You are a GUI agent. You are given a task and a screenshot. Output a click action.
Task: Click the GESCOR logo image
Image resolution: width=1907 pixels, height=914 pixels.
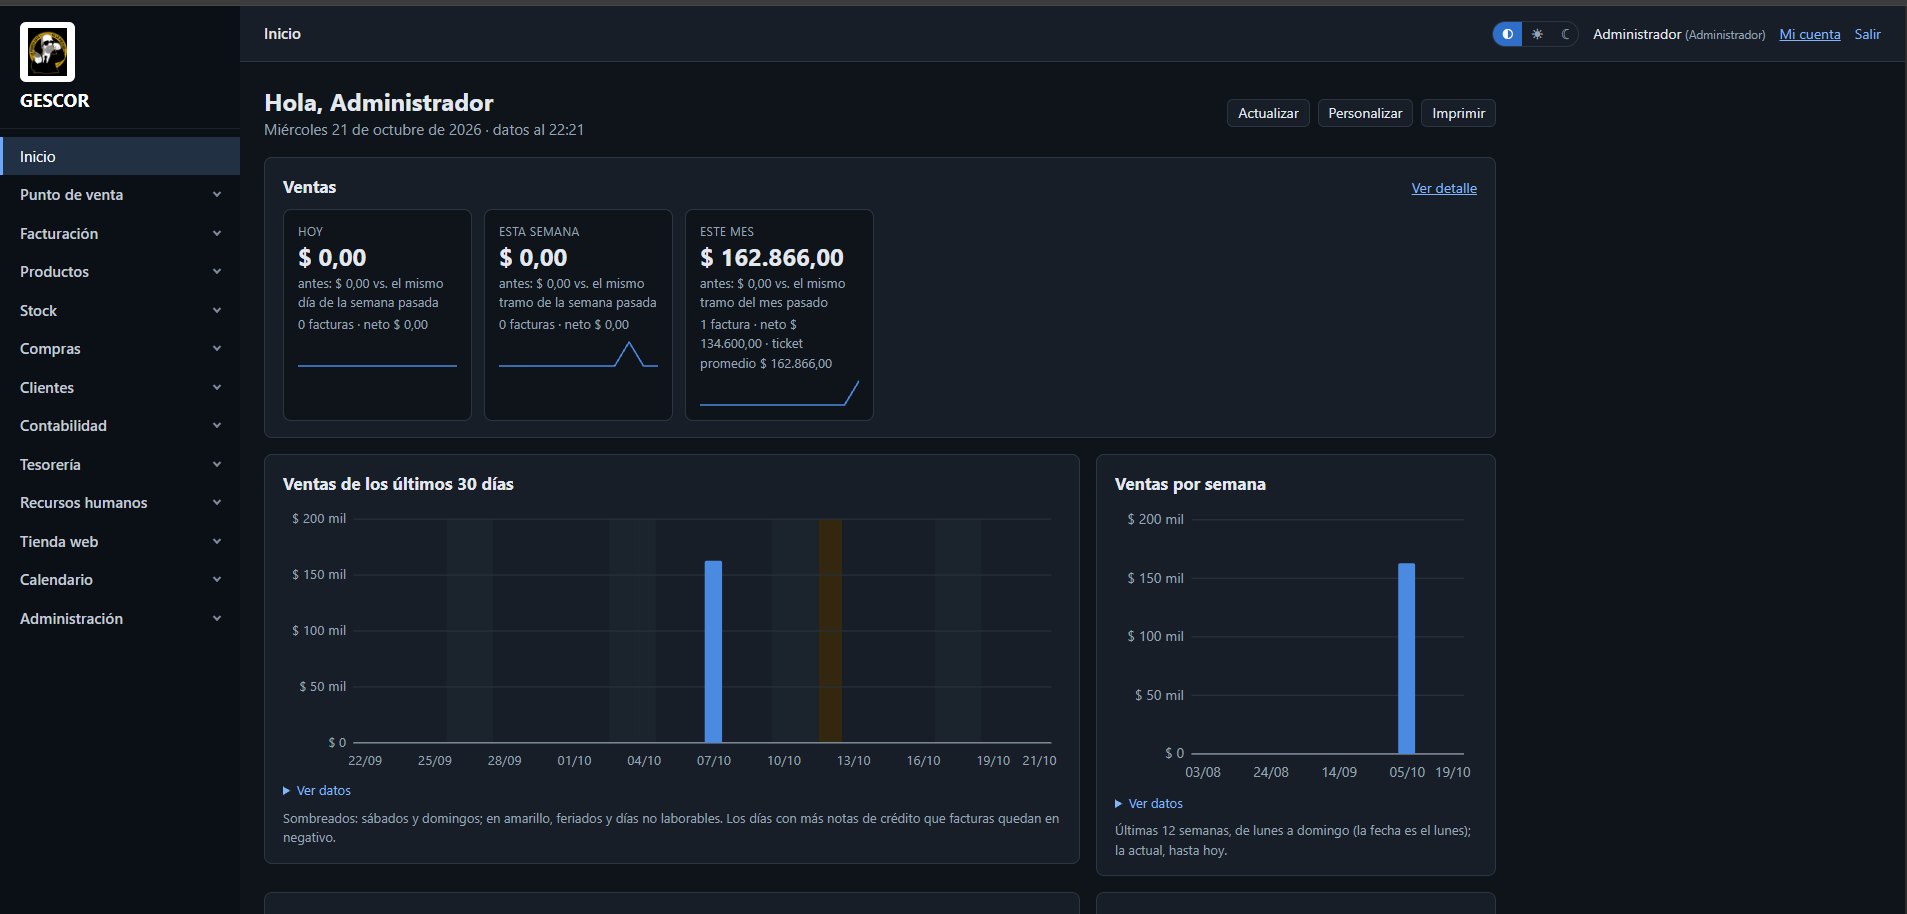click(x=47, y=52)
